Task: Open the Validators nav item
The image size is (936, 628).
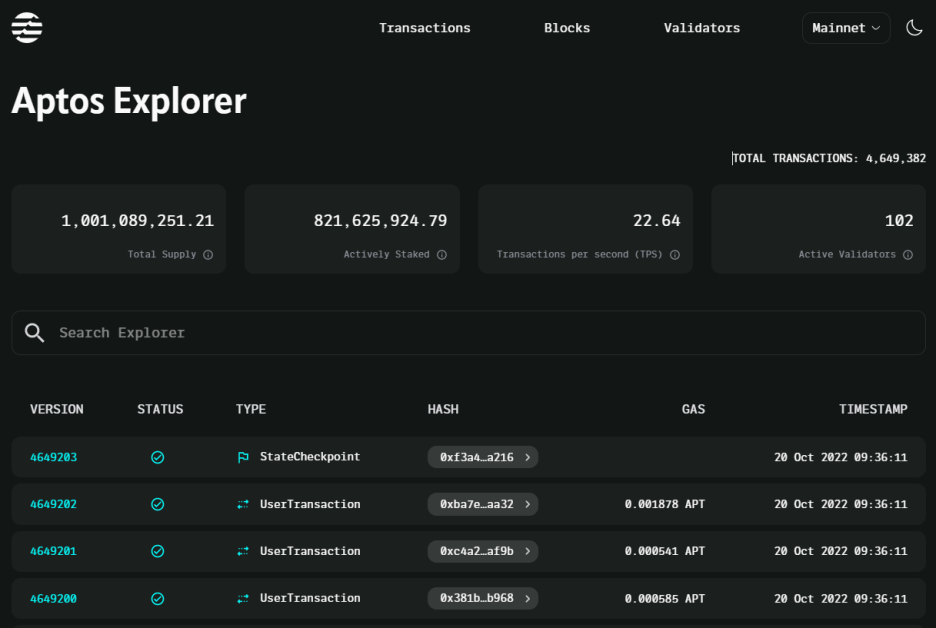Action: [701, 28]
